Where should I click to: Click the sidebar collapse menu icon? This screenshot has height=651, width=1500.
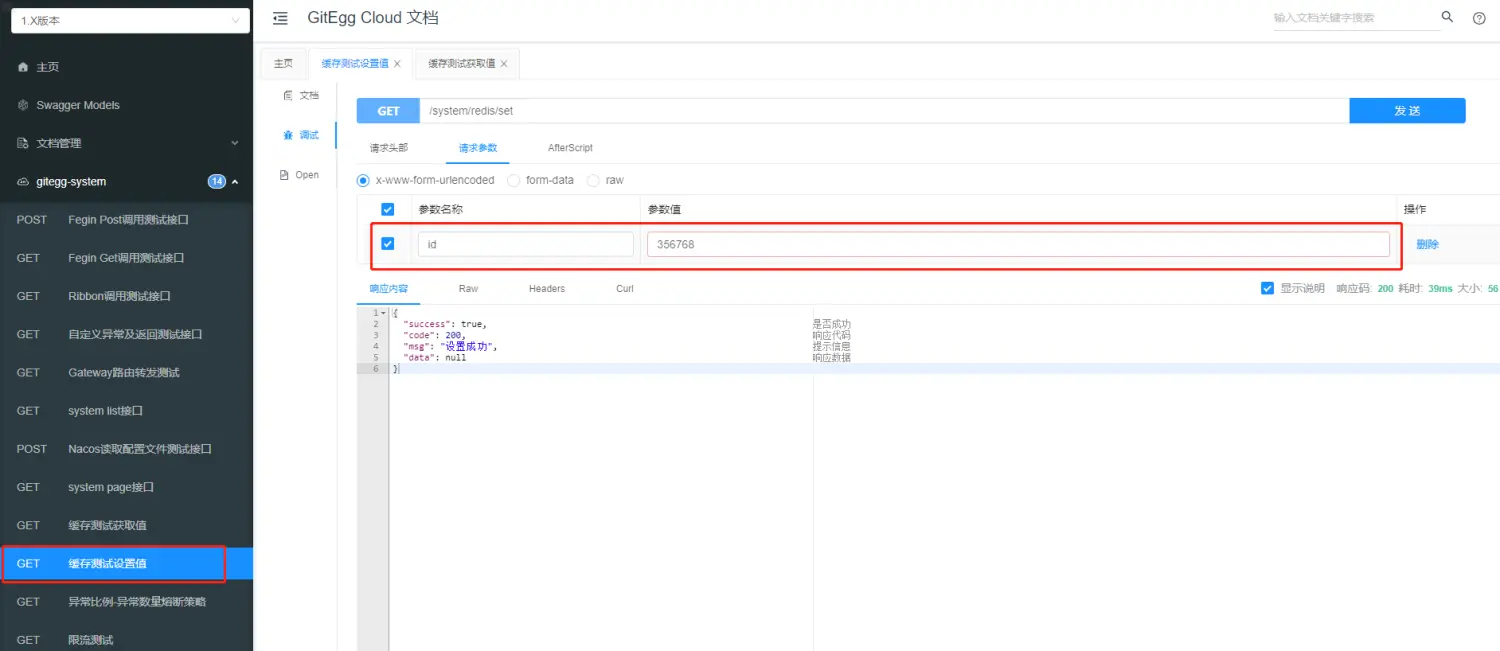280,18
